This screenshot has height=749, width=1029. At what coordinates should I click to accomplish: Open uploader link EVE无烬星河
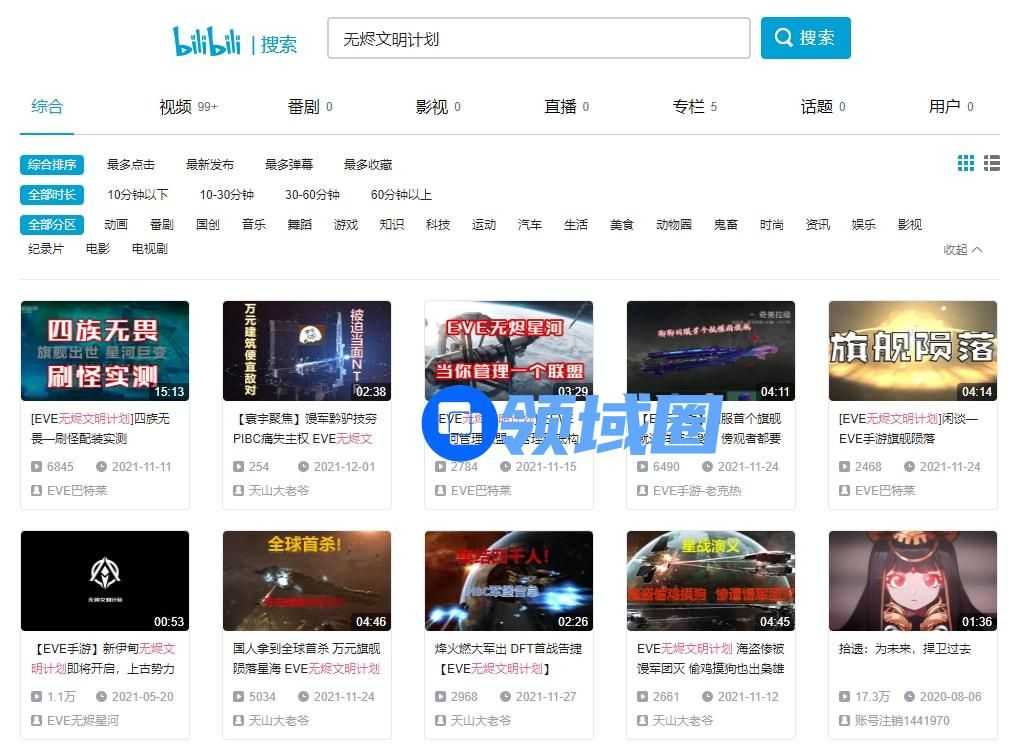pos(82,721)
